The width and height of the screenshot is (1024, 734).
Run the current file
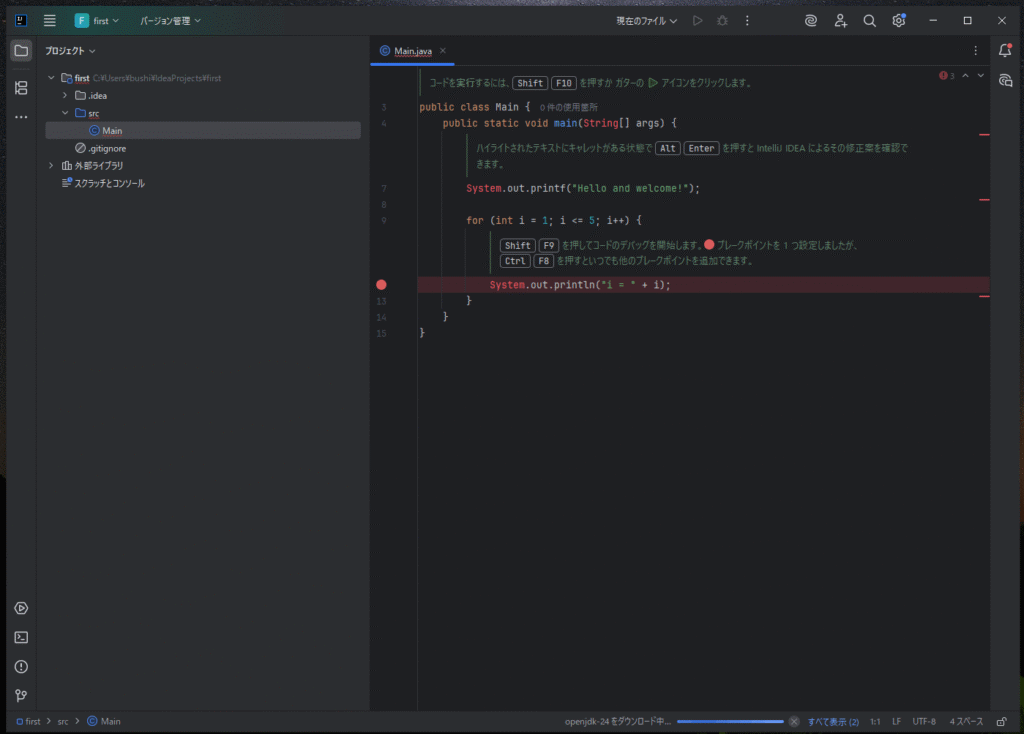coord(697,21)
